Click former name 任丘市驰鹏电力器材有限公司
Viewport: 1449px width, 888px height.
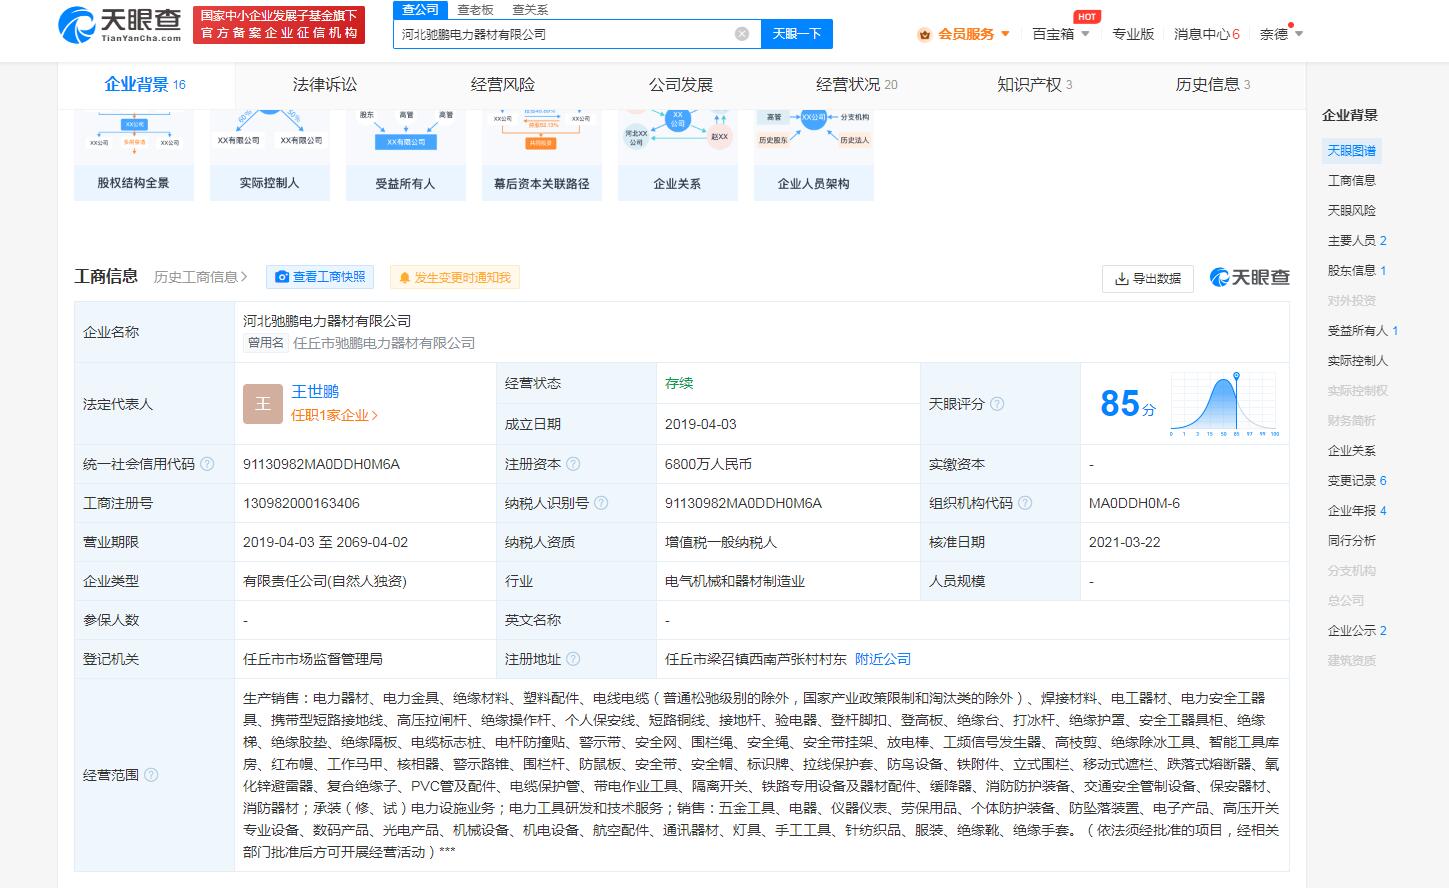384,343
